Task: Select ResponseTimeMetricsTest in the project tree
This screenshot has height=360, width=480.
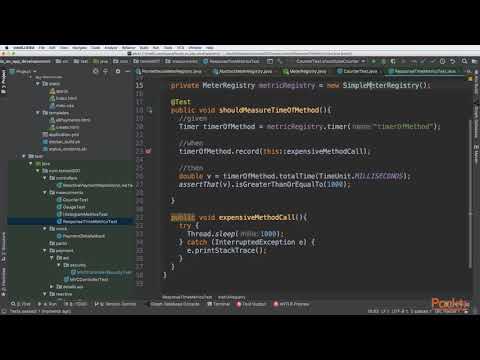Action: (x=87, y=221)
